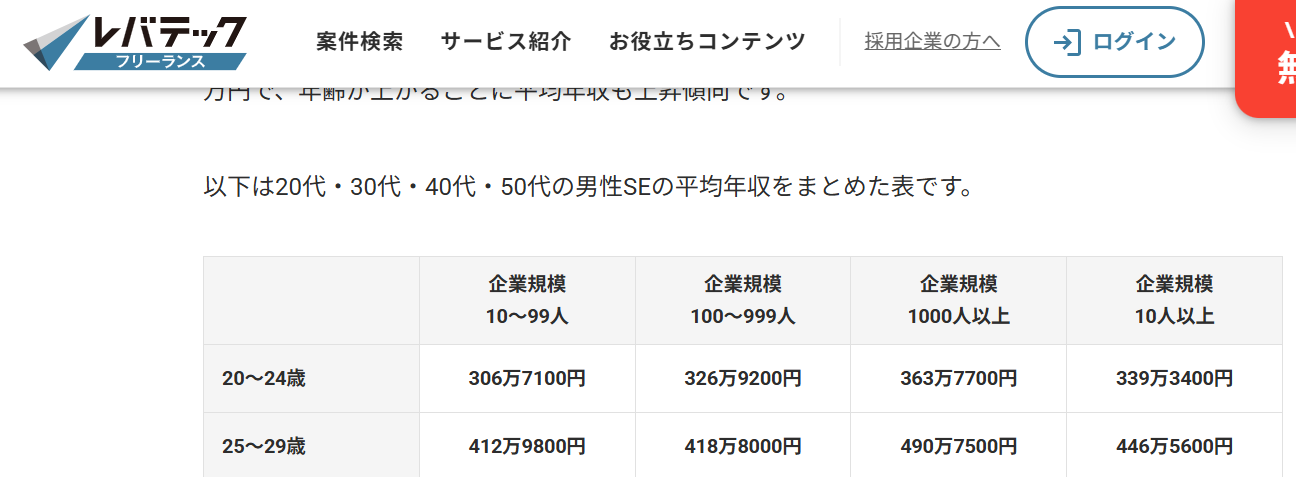
Task: Click the 企業規模 100〜999人 column header
Action: (742, 300)
